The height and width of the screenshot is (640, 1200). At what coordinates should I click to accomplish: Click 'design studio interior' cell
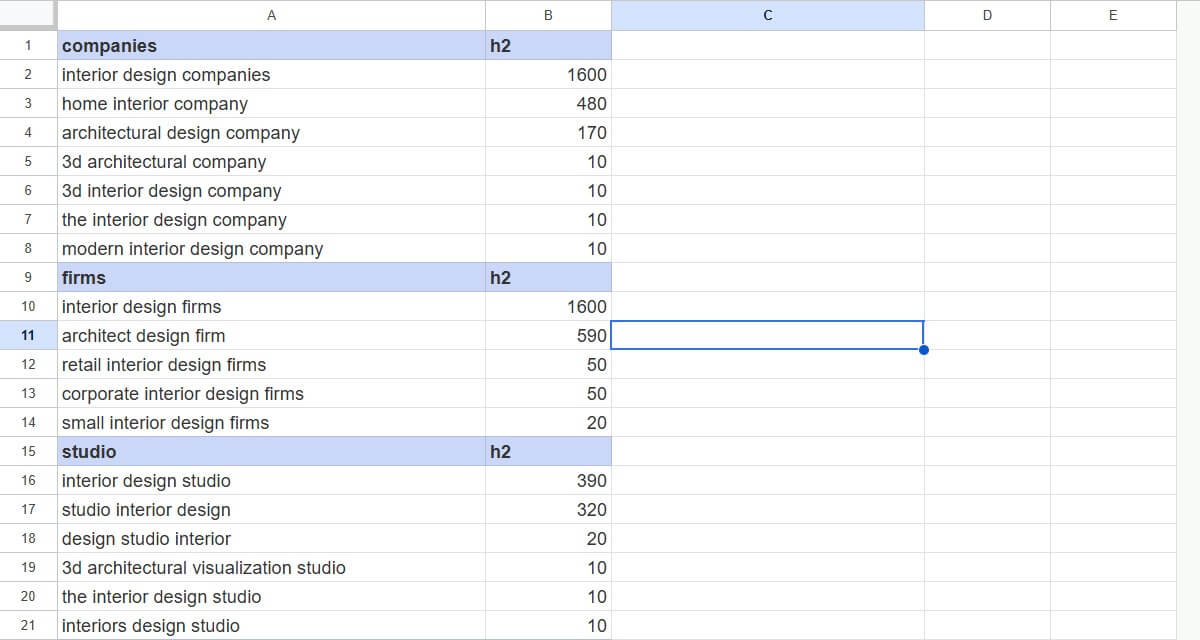(x=271, y=538)
